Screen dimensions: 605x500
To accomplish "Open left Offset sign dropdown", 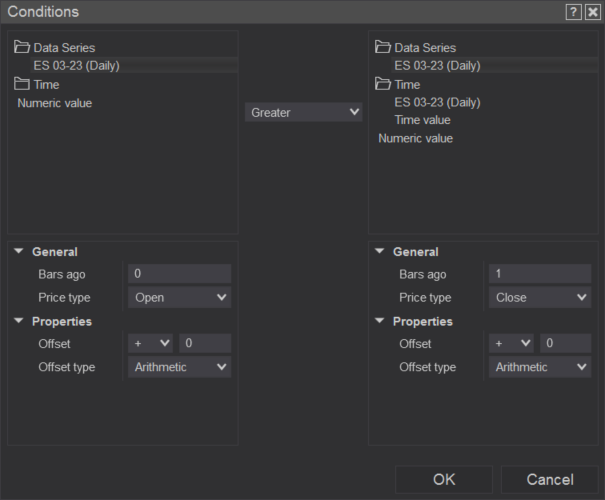I will click(150, 343).
